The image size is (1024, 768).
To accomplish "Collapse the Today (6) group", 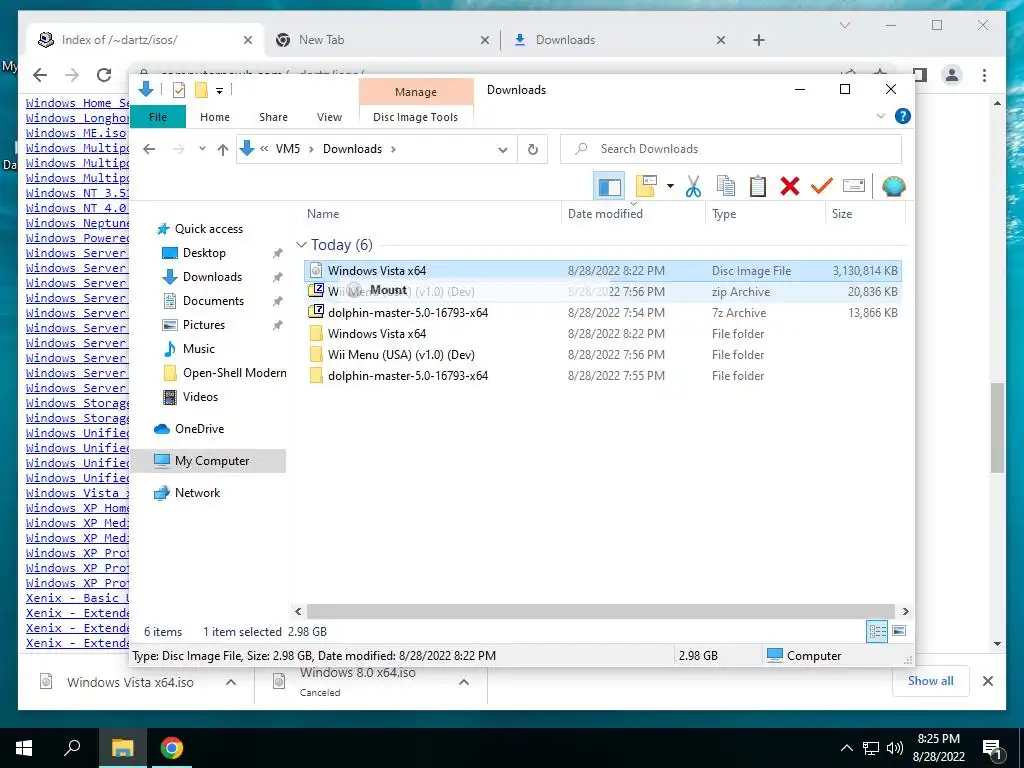I will 301,245.
